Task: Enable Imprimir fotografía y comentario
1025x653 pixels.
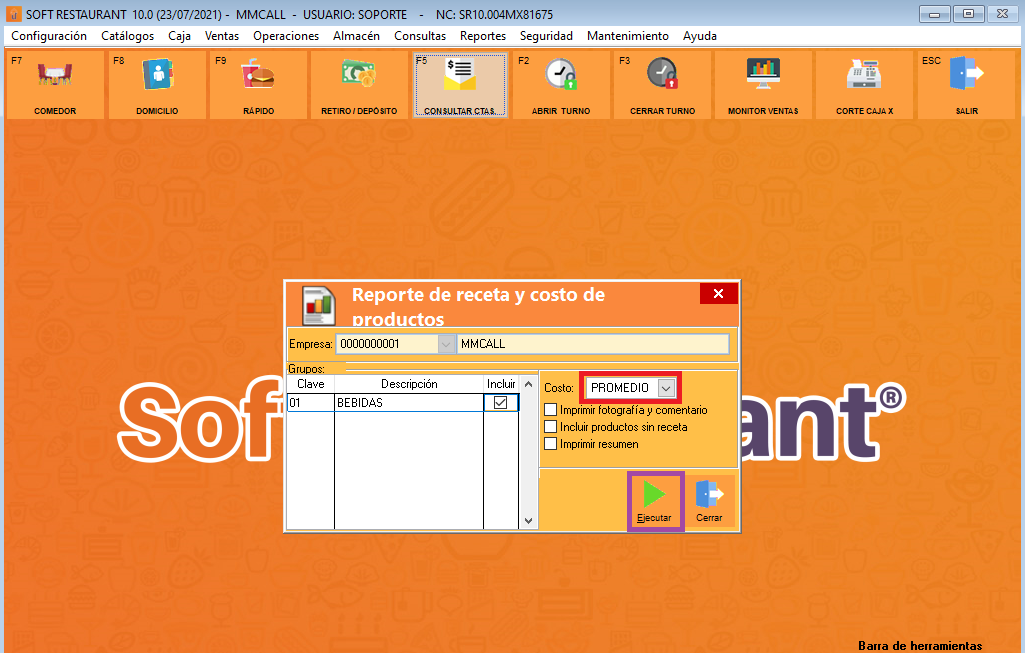Action: point(550,410)
